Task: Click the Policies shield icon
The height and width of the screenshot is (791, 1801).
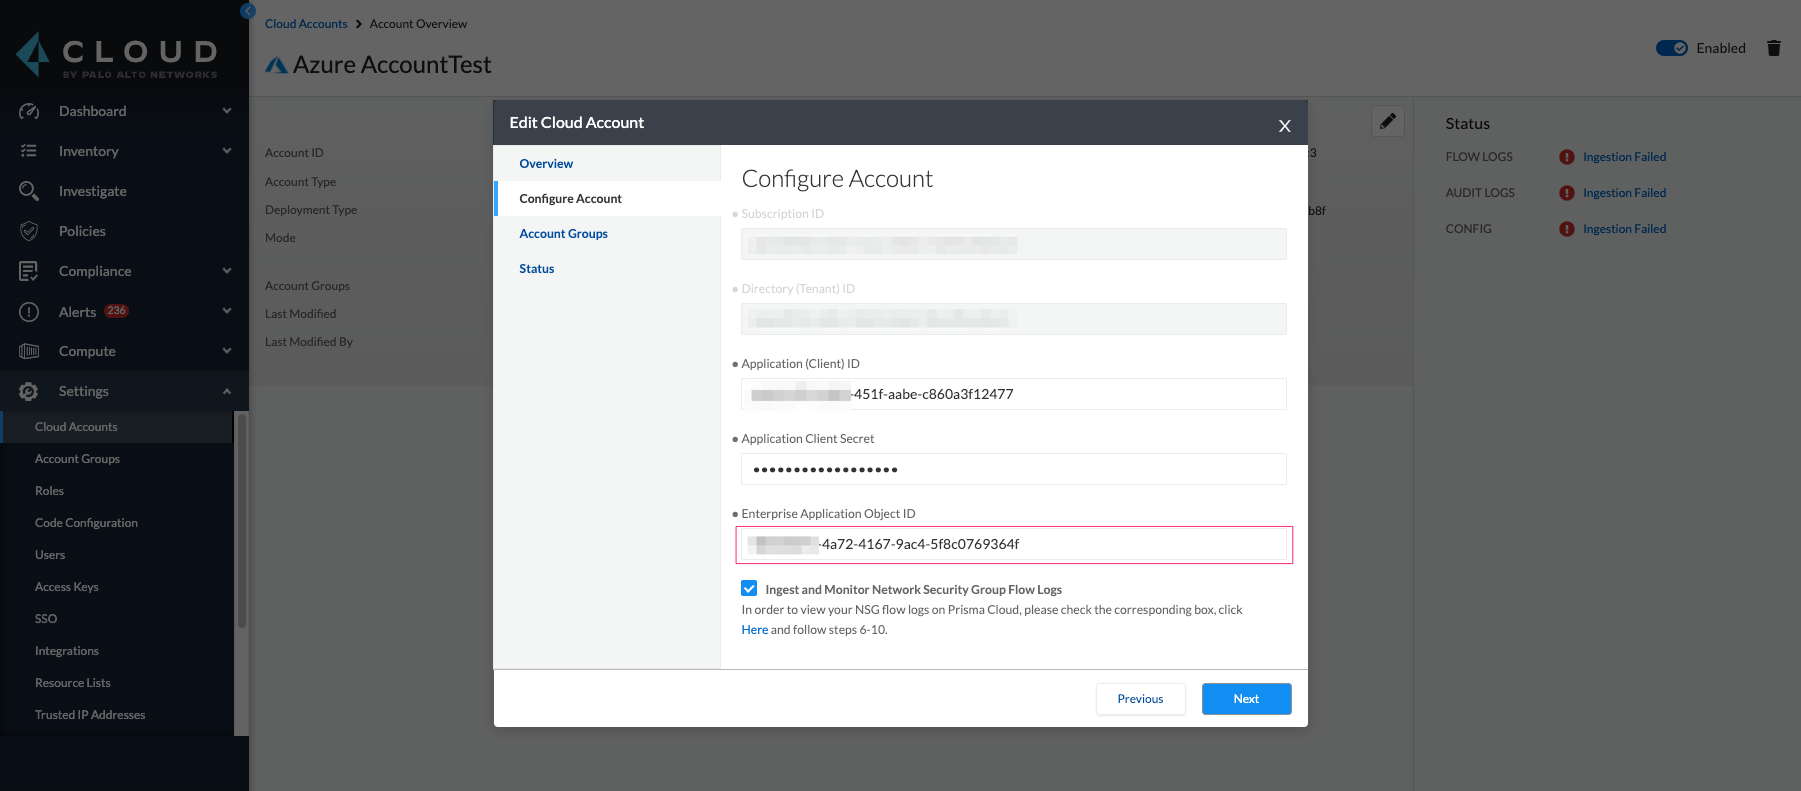Action: (x=29, y=231)
